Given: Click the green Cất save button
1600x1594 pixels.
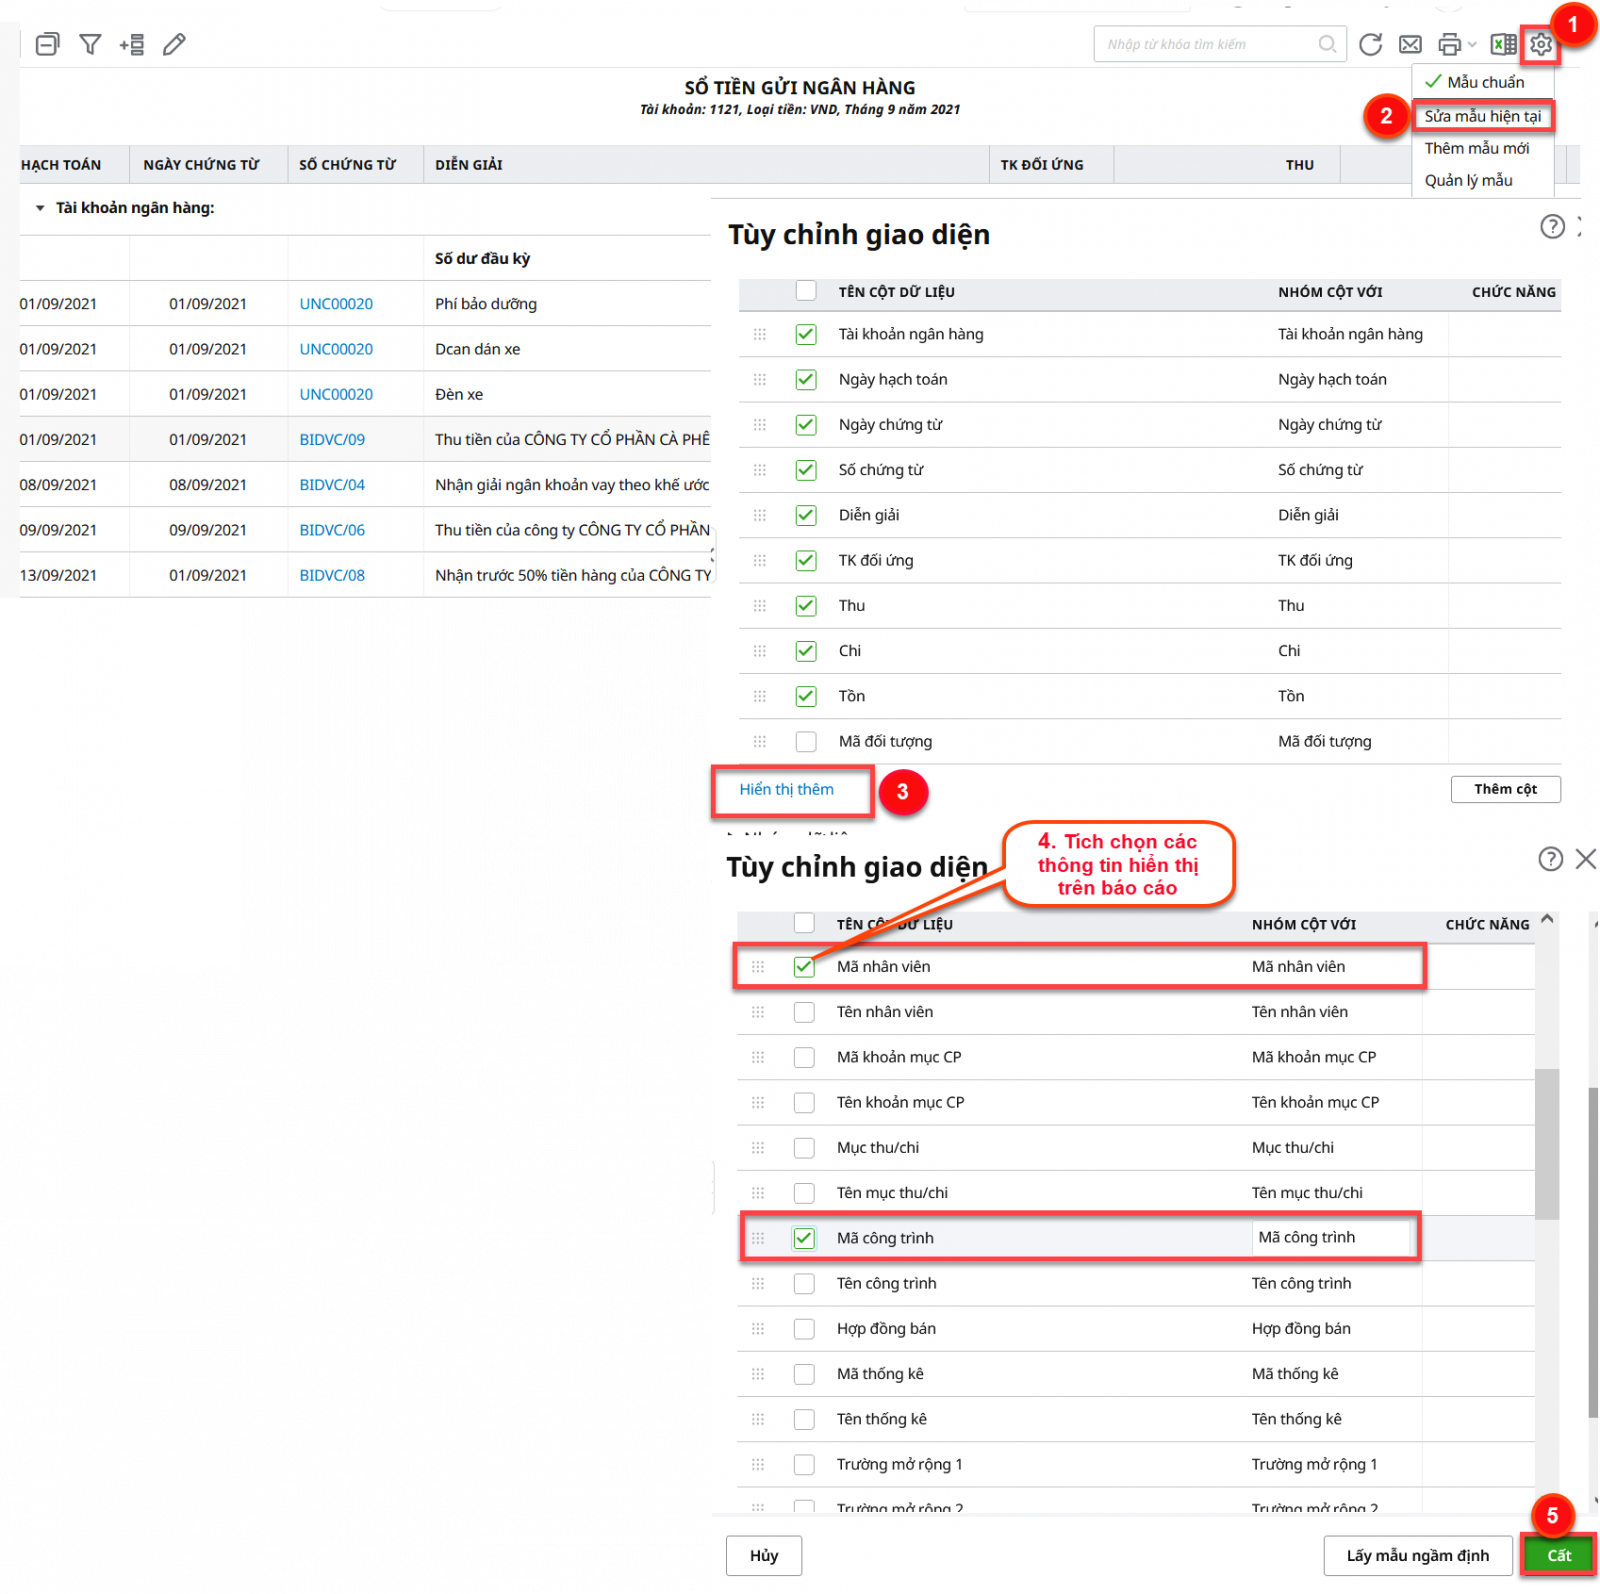Looking at the screenshot, I should pos(1558,1555).
